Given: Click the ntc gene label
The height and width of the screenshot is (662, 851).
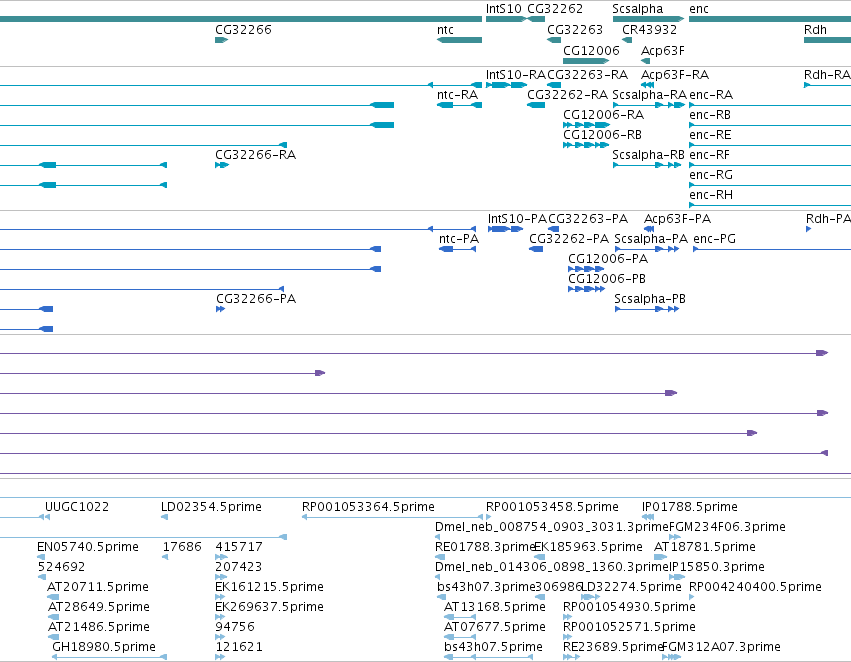Looking at the screenshot, I should tap(445, 30).
